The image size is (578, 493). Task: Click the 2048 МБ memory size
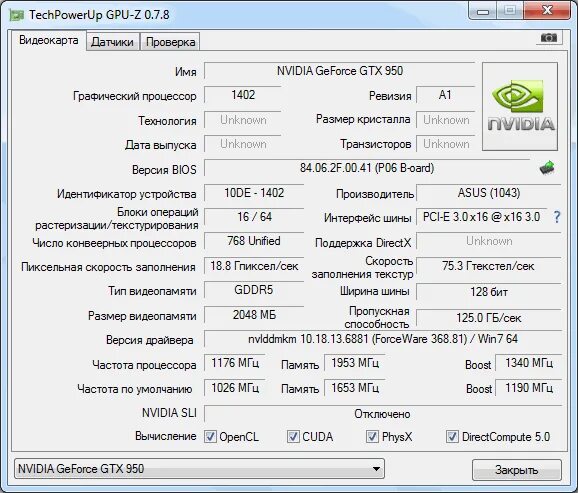254,315
